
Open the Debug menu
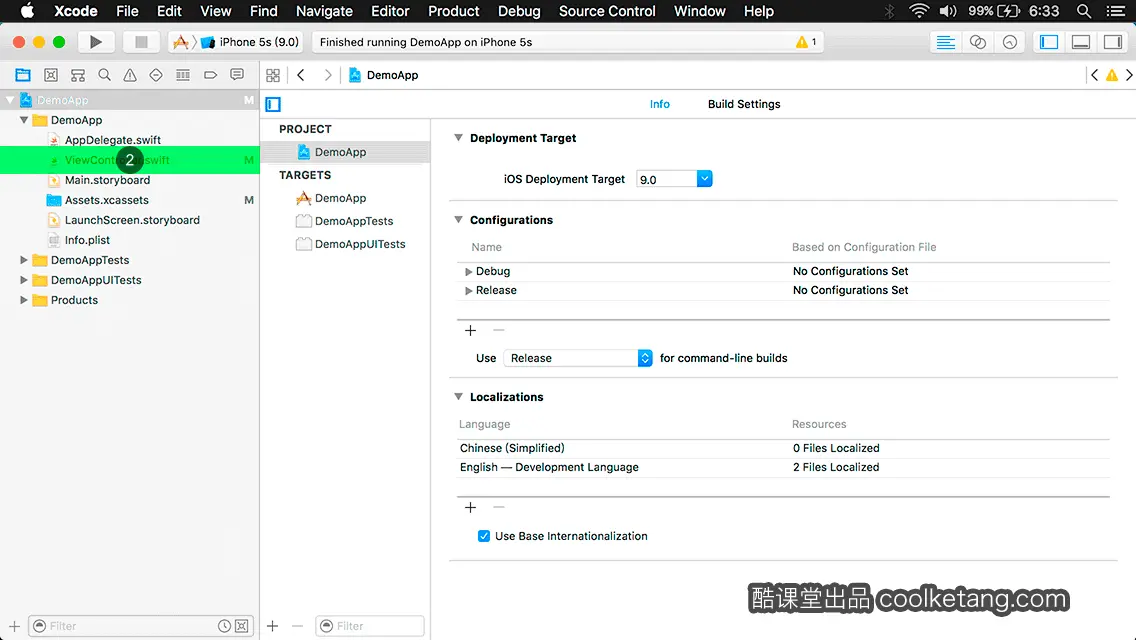tap(519, 11)
